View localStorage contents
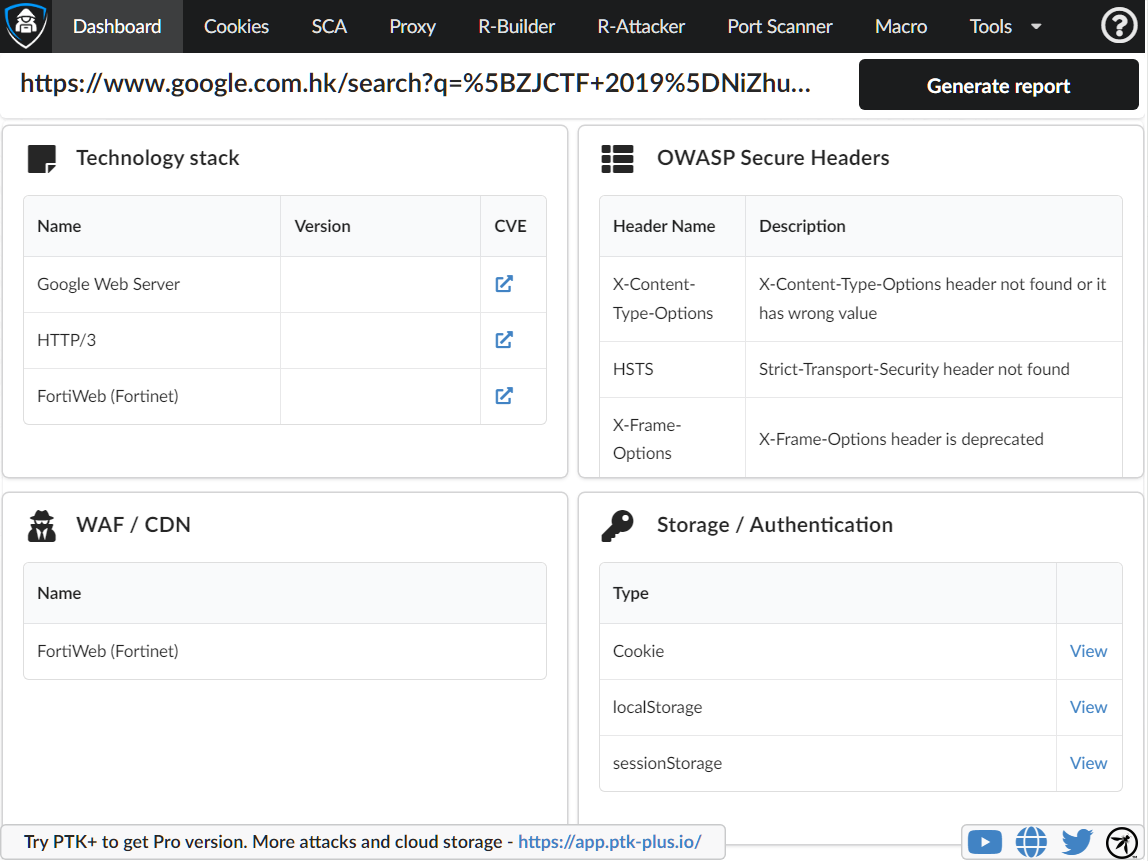The width and height of the screenshot is (1148, 861). [x=1088, y=707]
